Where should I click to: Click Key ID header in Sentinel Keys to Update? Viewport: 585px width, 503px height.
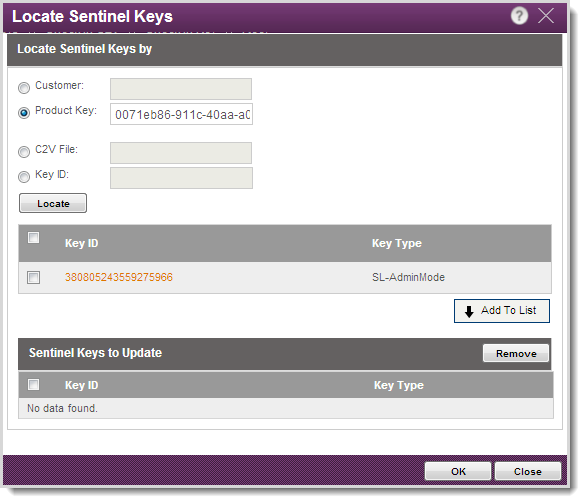(81, 385)
